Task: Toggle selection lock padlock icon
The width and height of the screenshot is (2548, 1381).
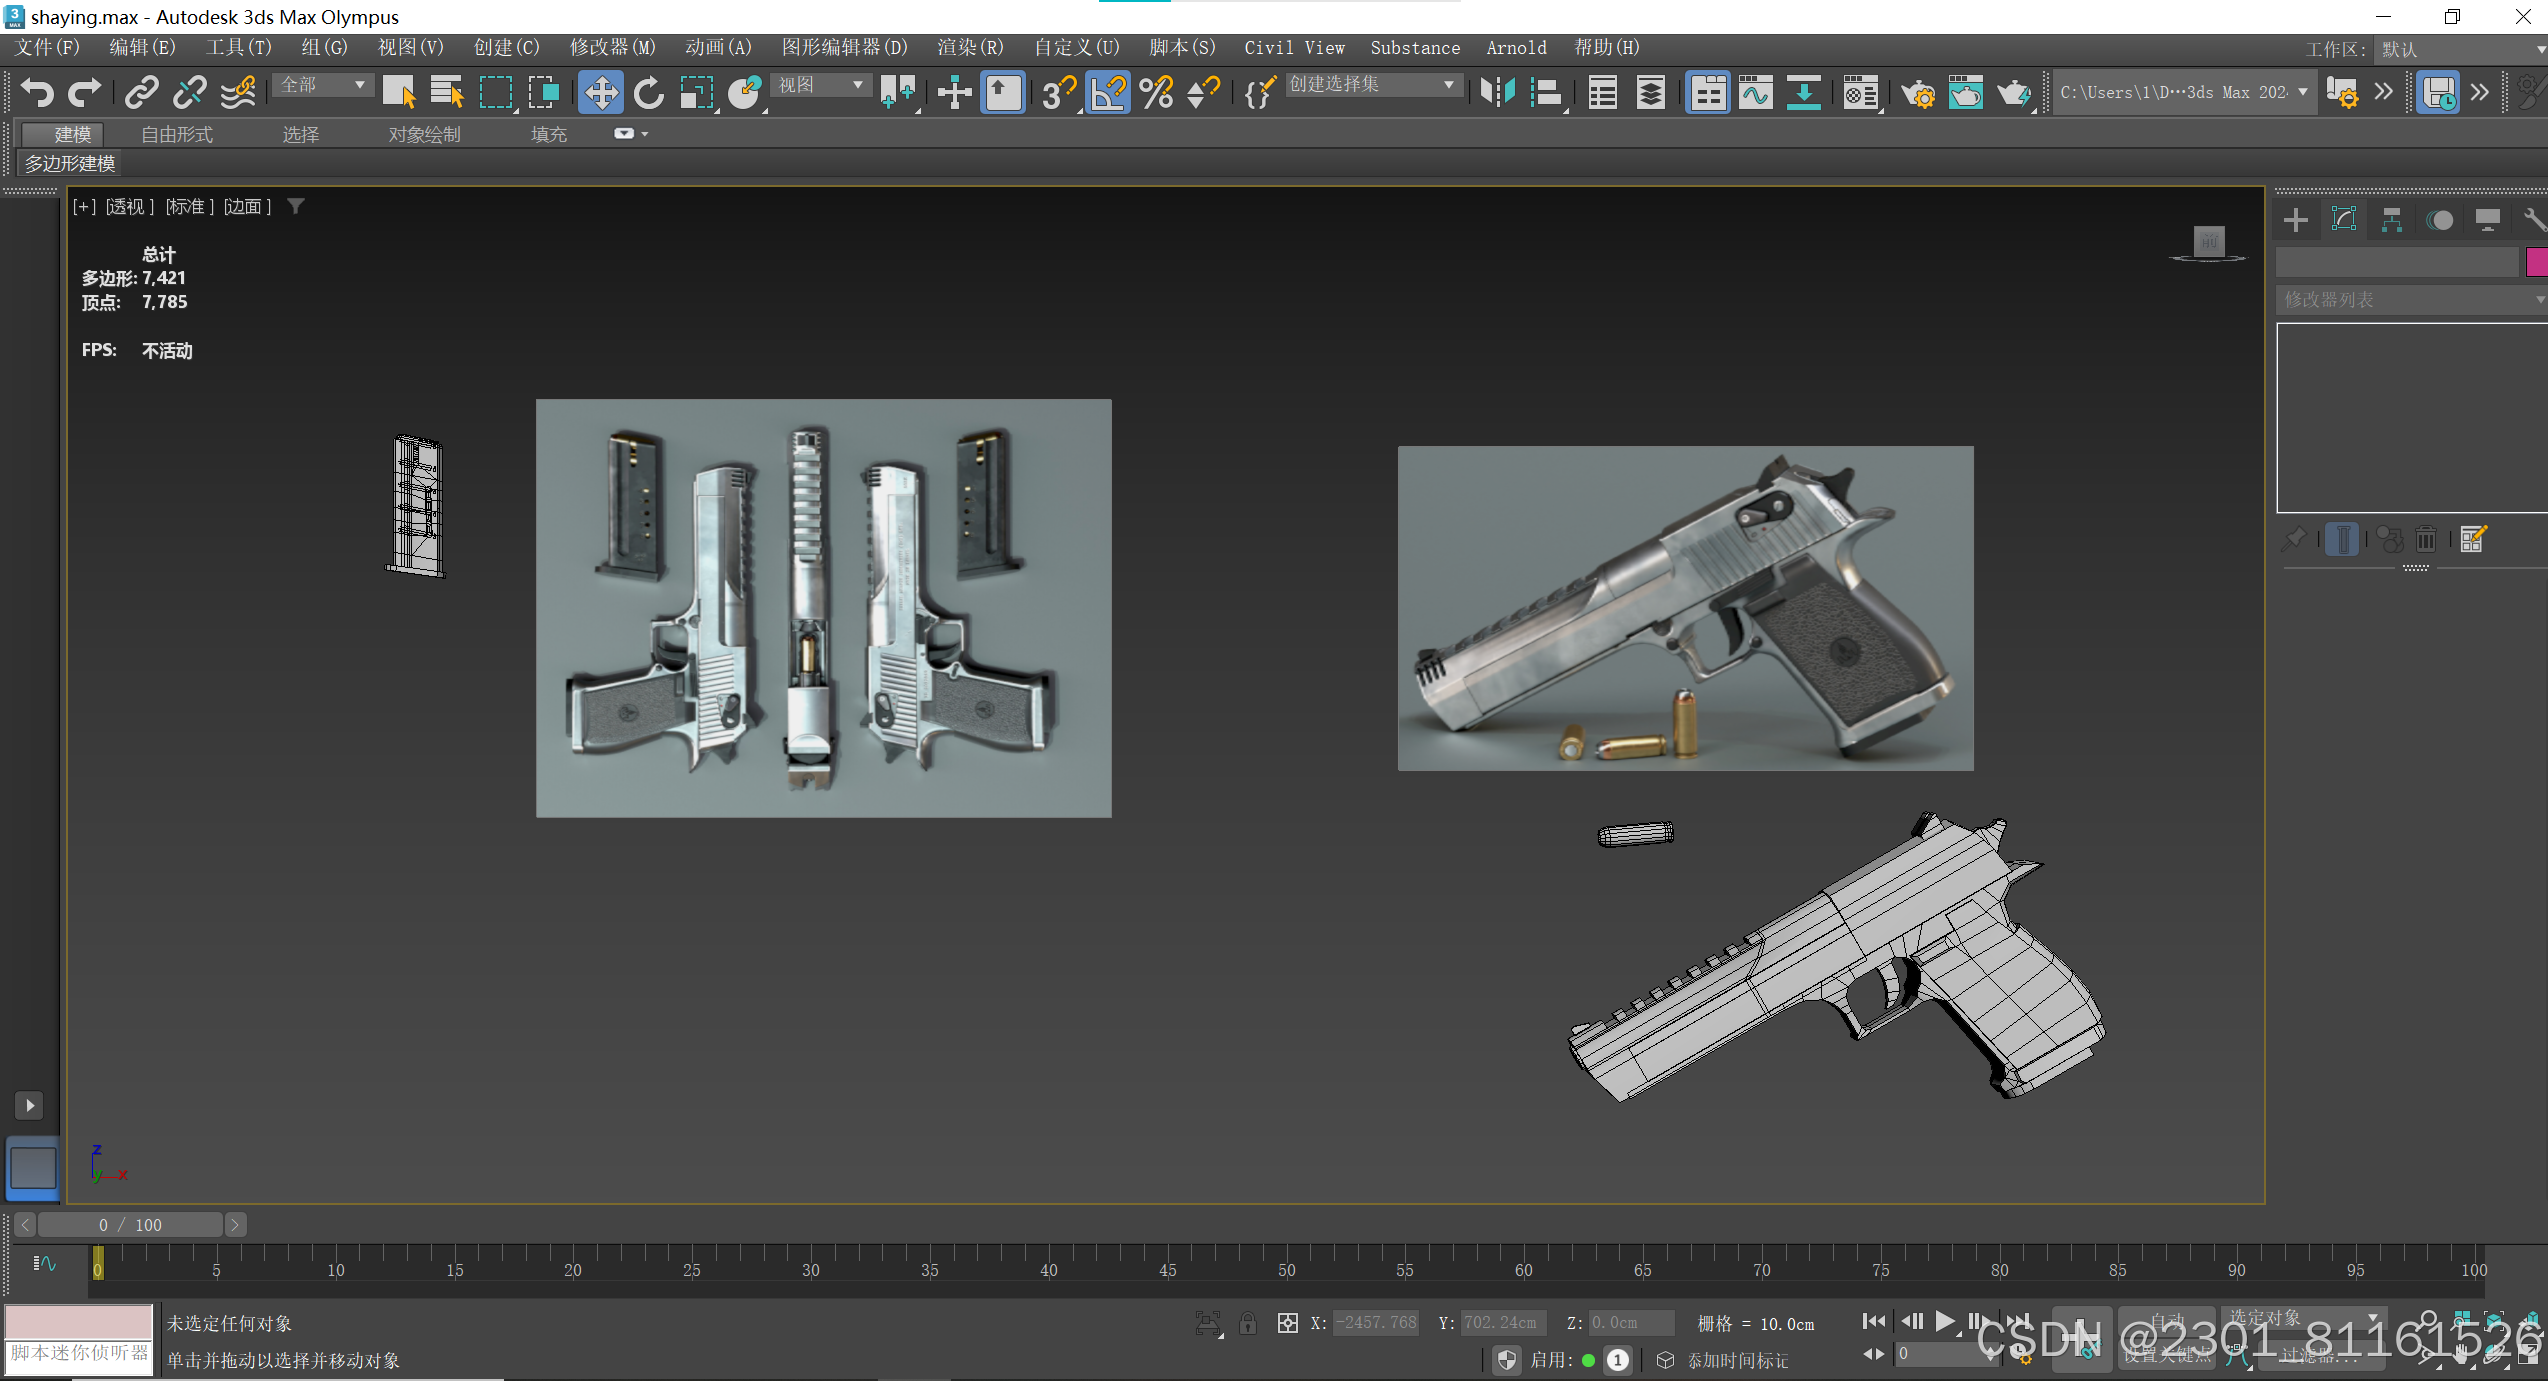Action: (x=1247, y=1324)
